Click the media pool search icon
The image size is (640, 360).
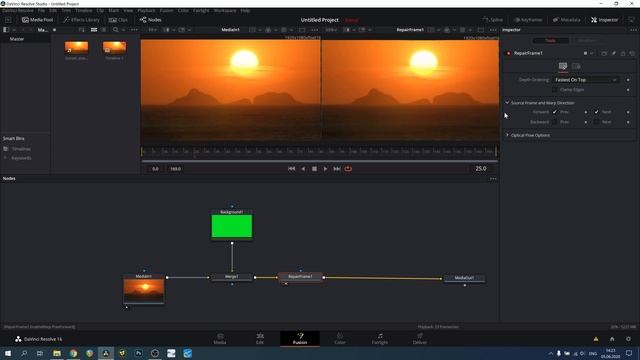116,30
